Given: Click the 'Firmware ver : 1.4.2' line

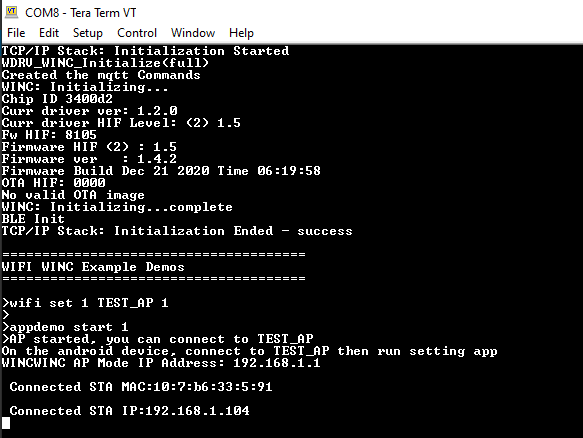Looking at the screenshot, I should (89, 159).
